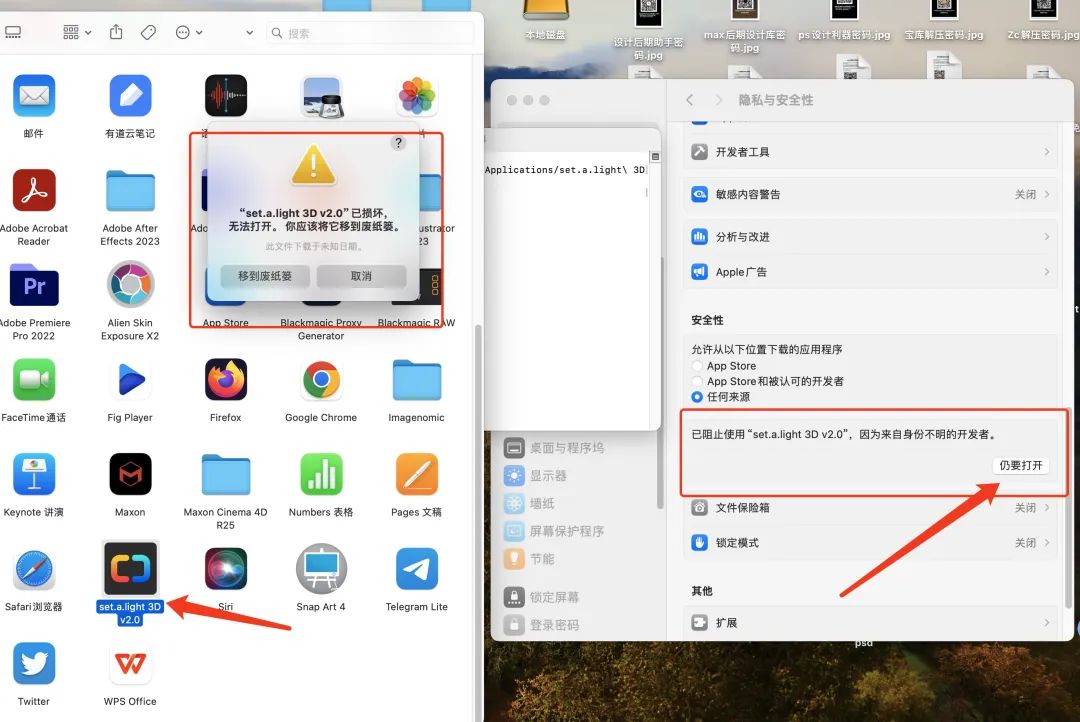1080x722 pixels.
Task: Open the Preview app icon
Action: [x=322, y=96]
